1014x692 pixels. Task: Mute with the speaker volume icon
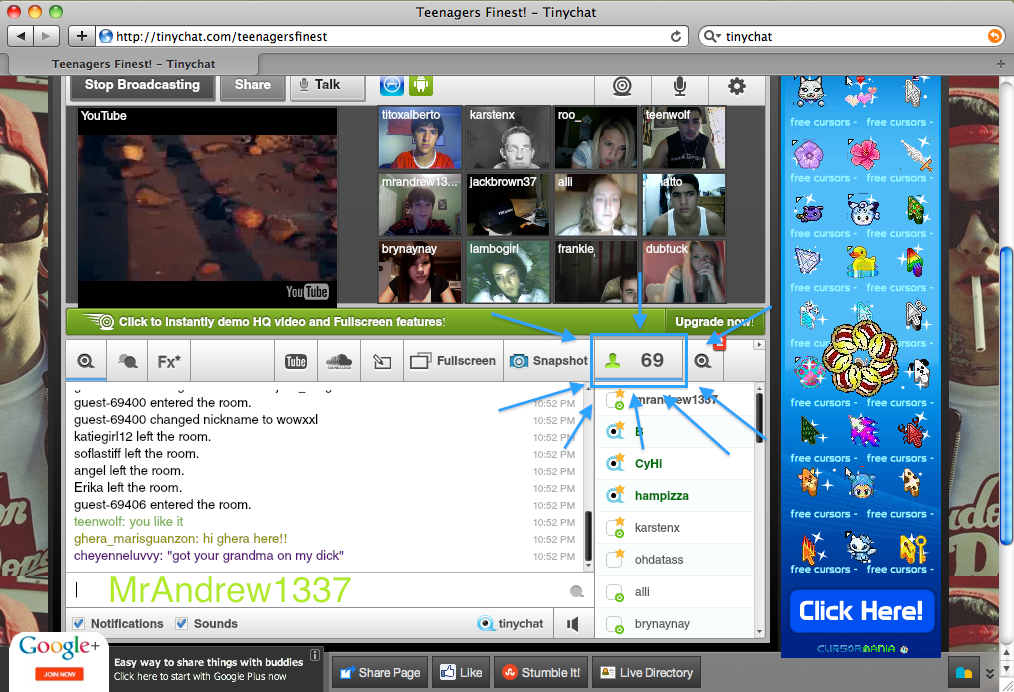coord(573,623)
